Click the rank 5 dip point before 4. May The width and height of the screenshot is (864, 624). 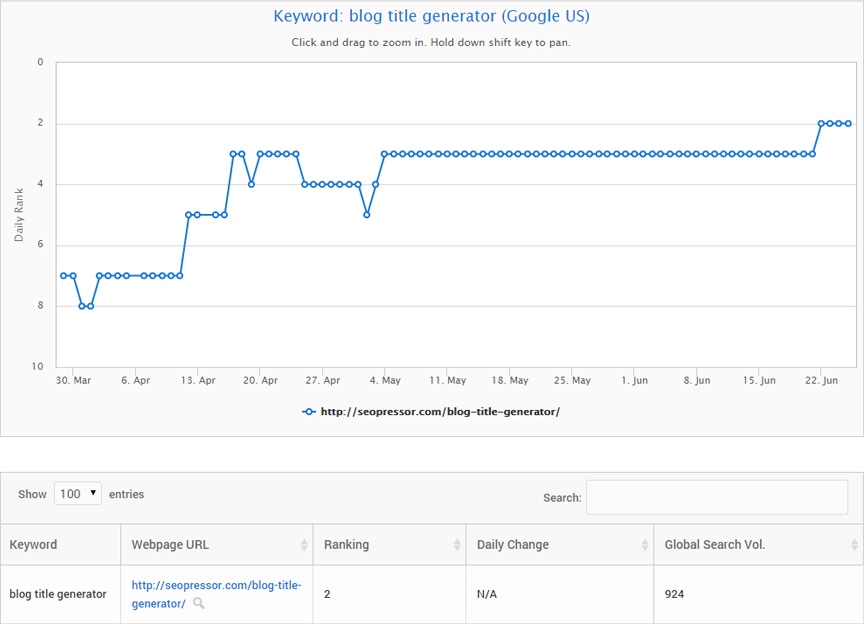367,214
